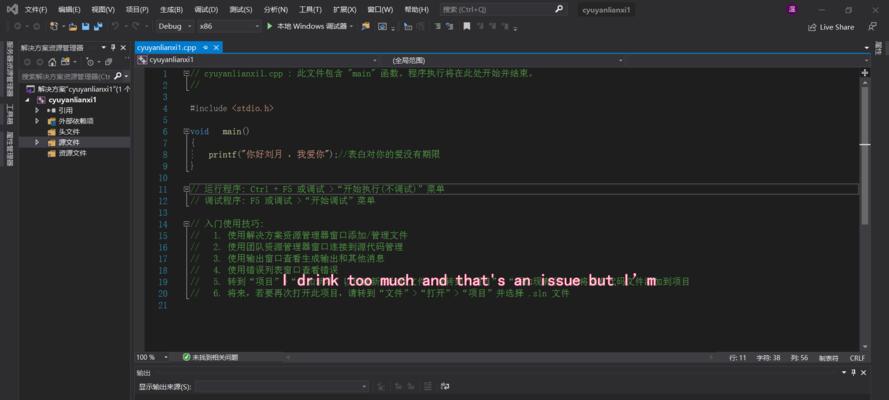
Task: Toggle auto-hide pin on Solution Explorer
Action: pos(113,48)
